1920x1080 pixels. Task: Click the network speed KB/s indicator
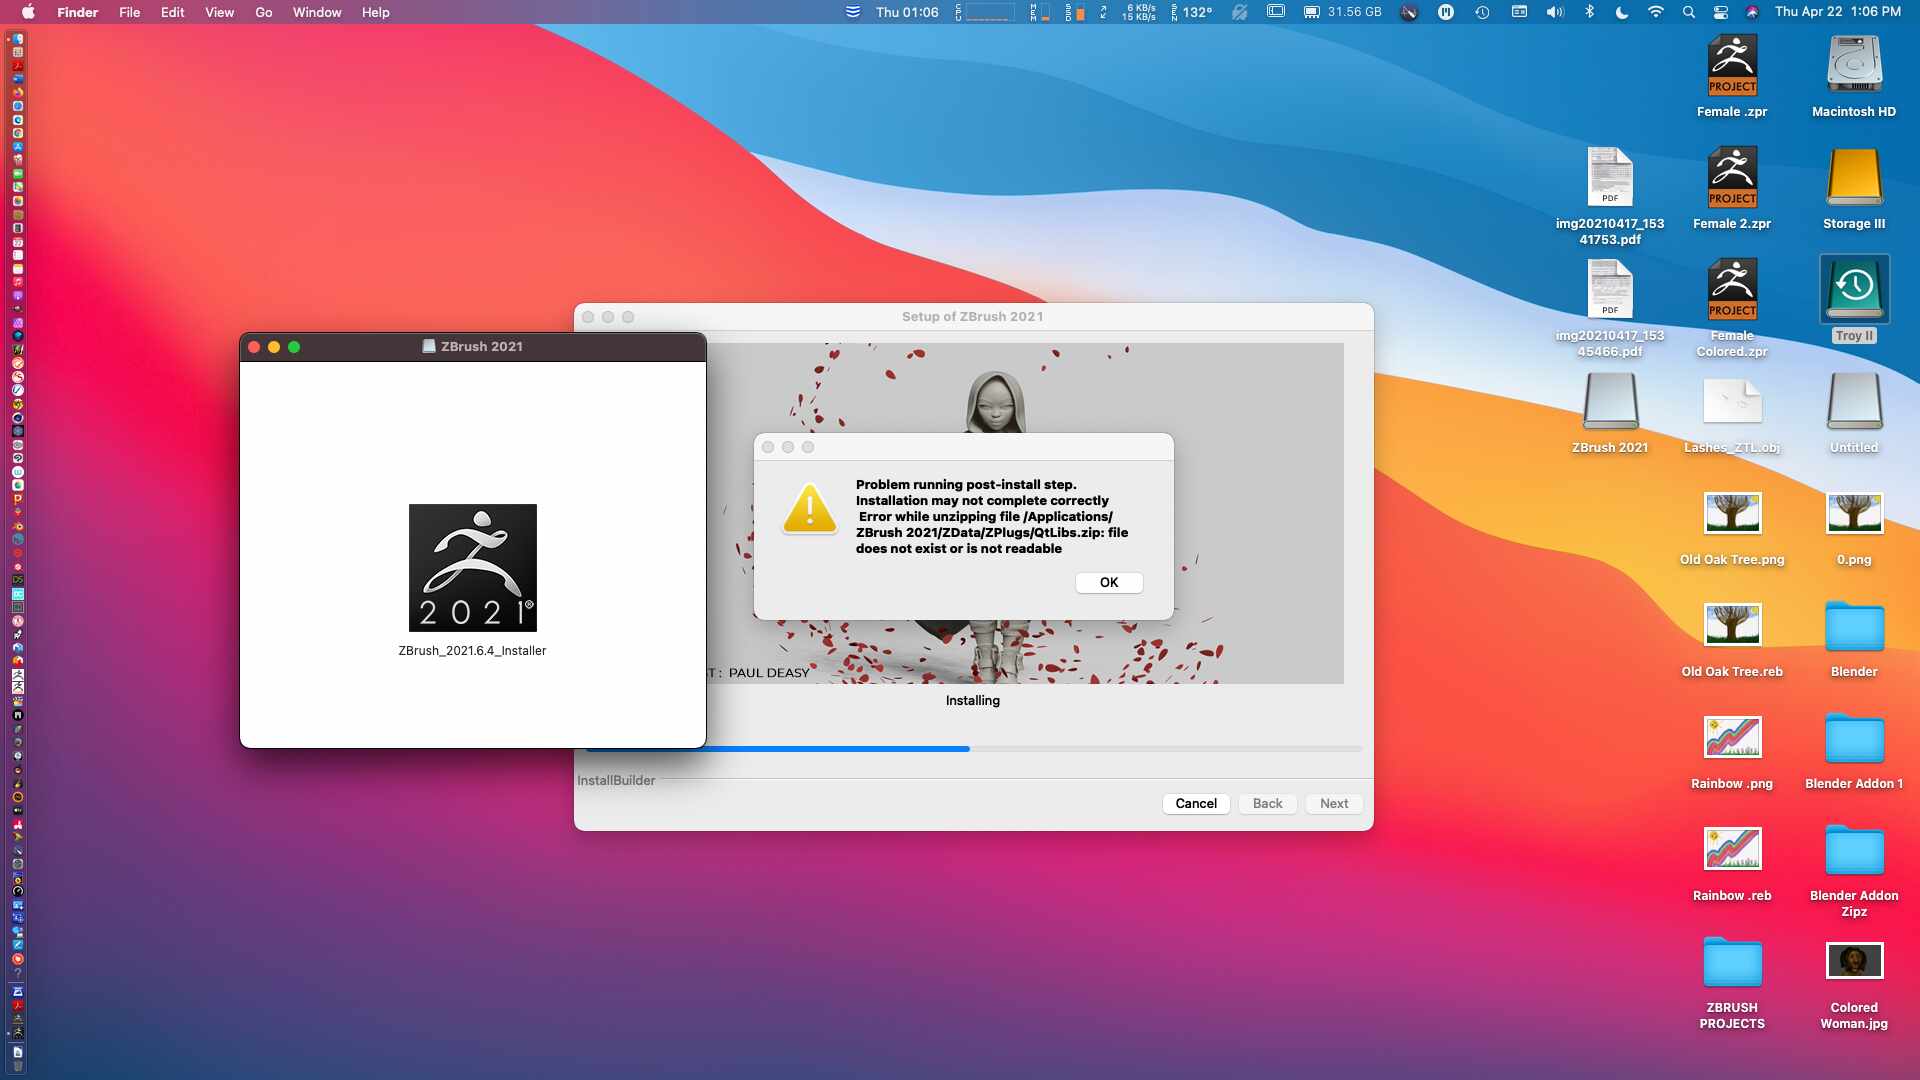click(1137, 12)
